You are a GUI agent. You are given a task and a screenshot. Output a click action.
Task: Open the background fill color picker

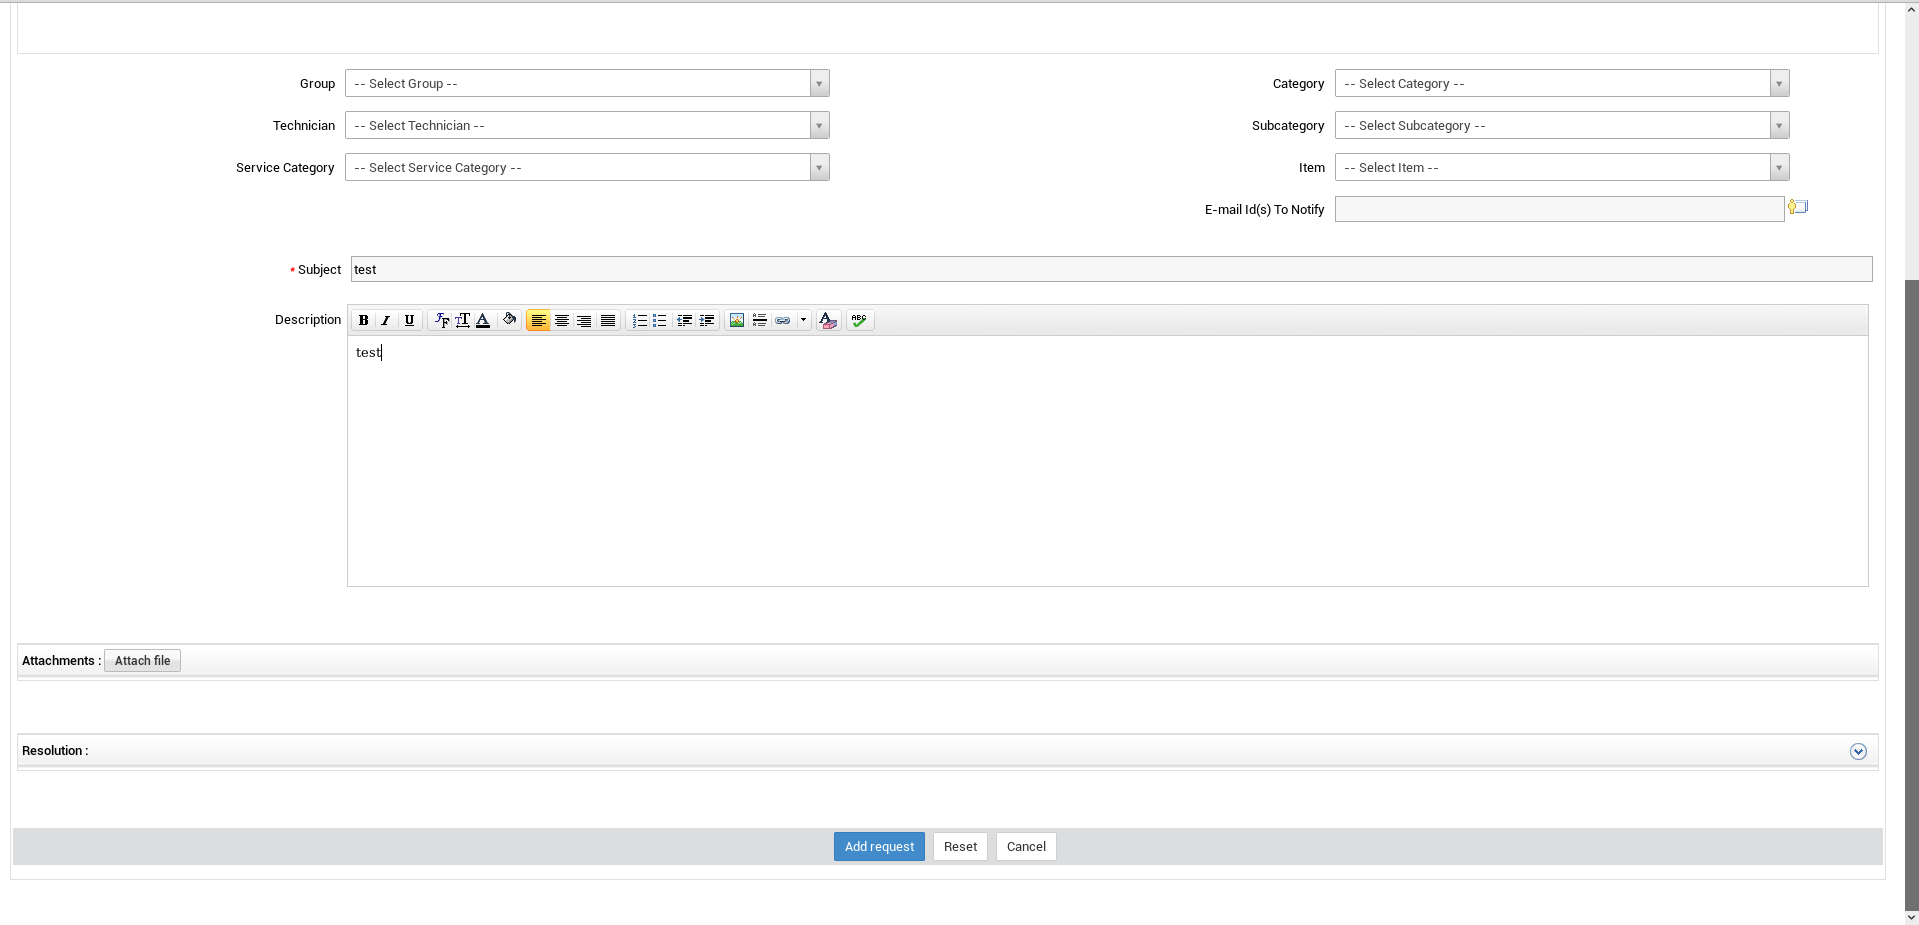pyautogui.click(x=509, y=320)
